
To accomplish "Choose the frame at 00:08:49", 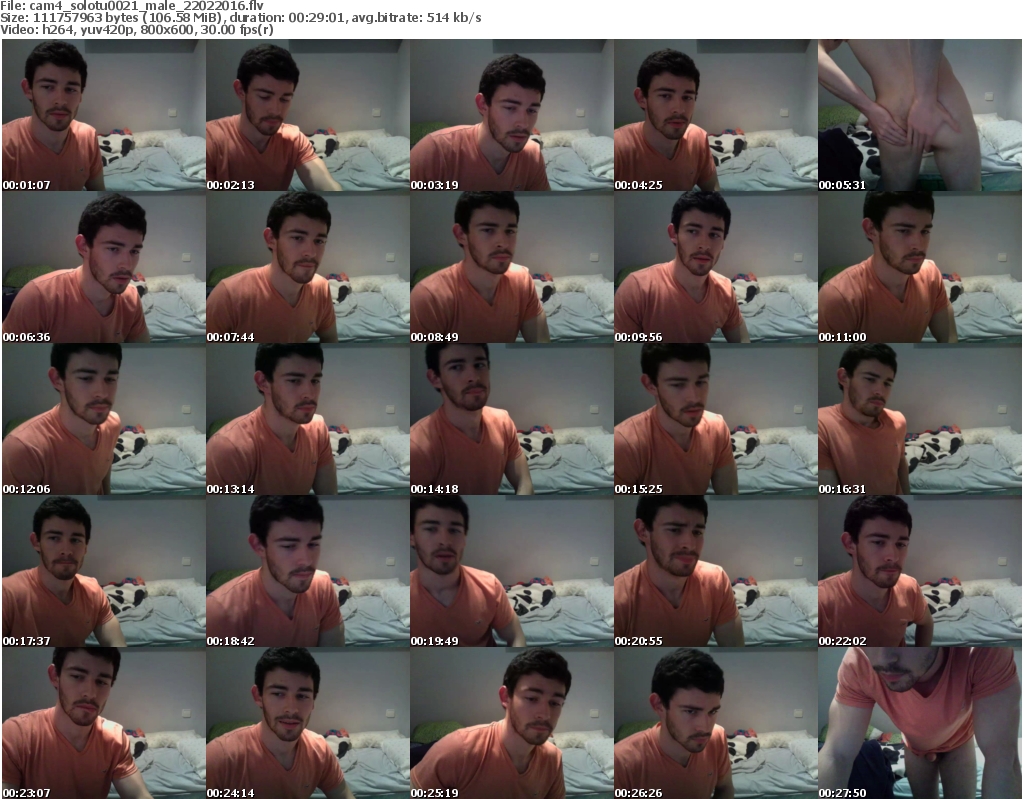I will point(511,267).
